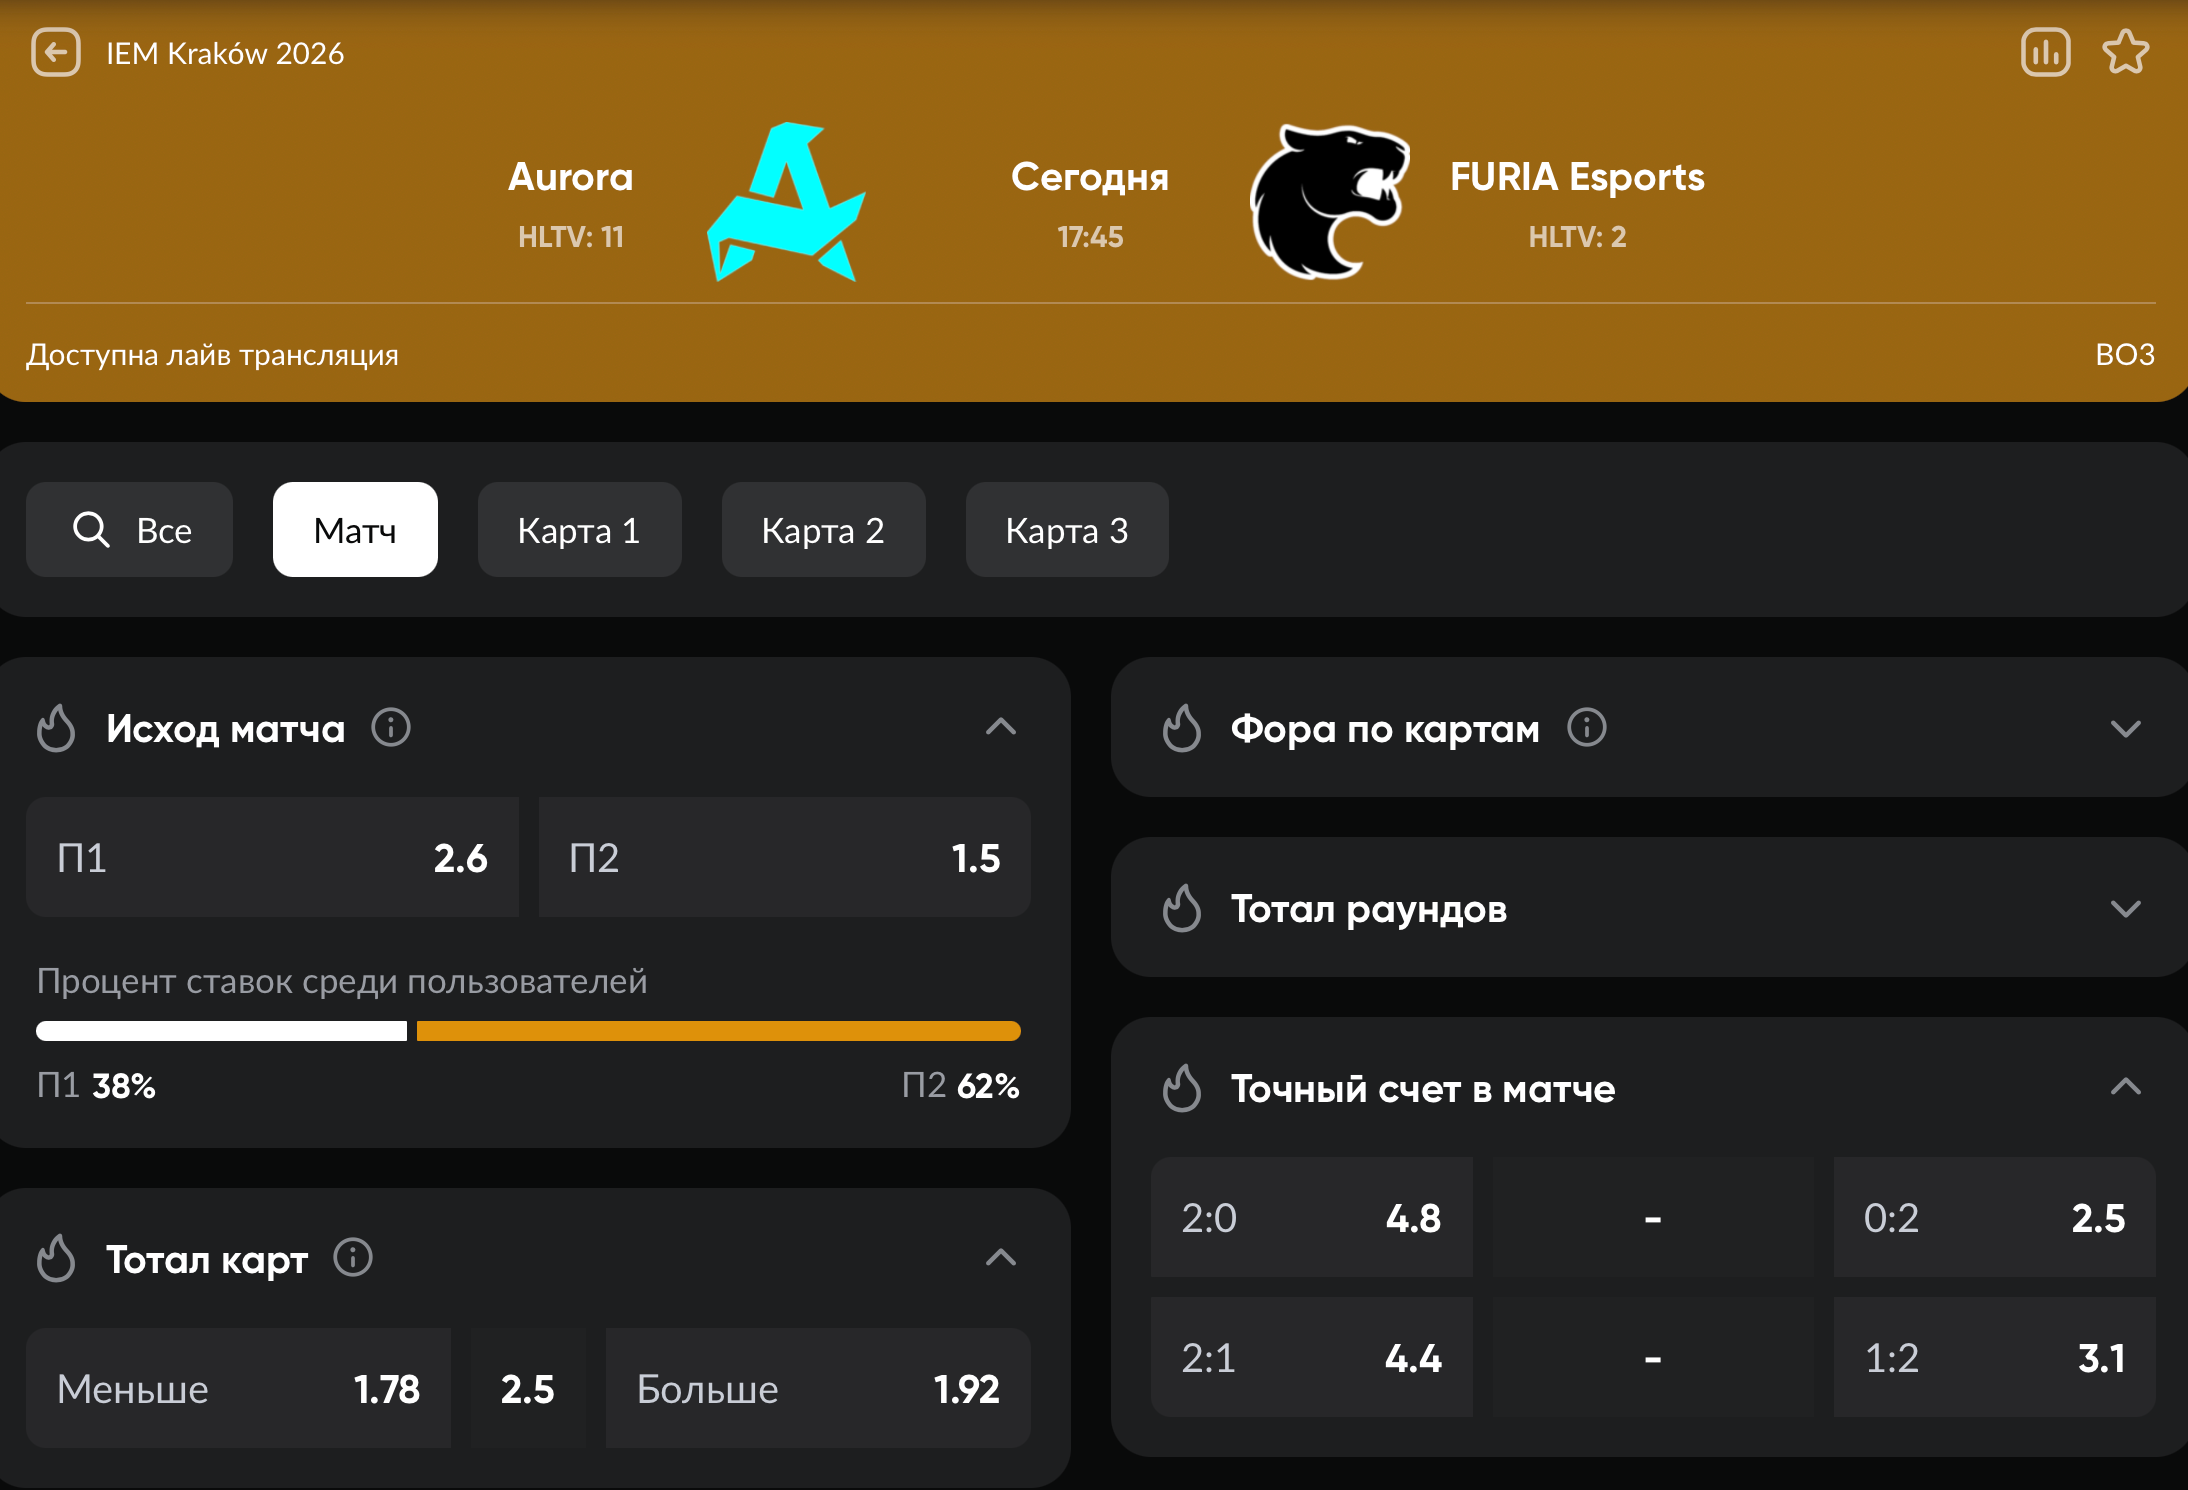The image size is (2188, 1490).
Task: Click the Больше 1.92 bet button
Action: pyautogui.click(x=817, y=1389)
